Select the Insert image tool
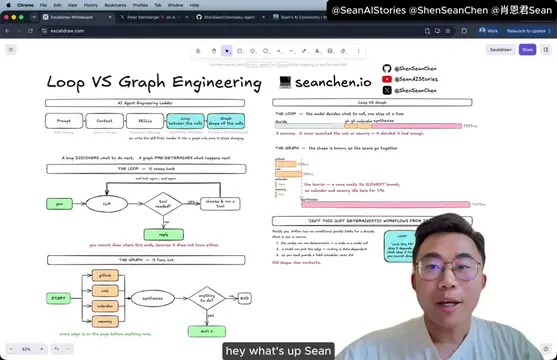Image resolution: width=557 pixels, height=360 pixels. point(330,51)
